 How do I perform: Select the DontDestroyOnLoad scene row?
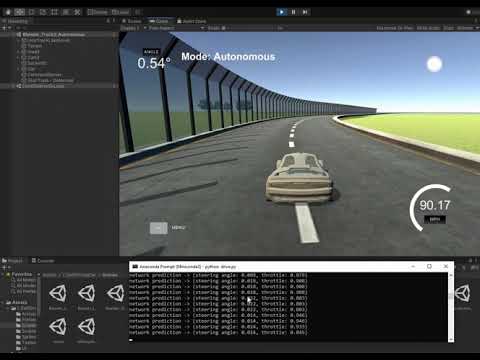coord(59,86)
